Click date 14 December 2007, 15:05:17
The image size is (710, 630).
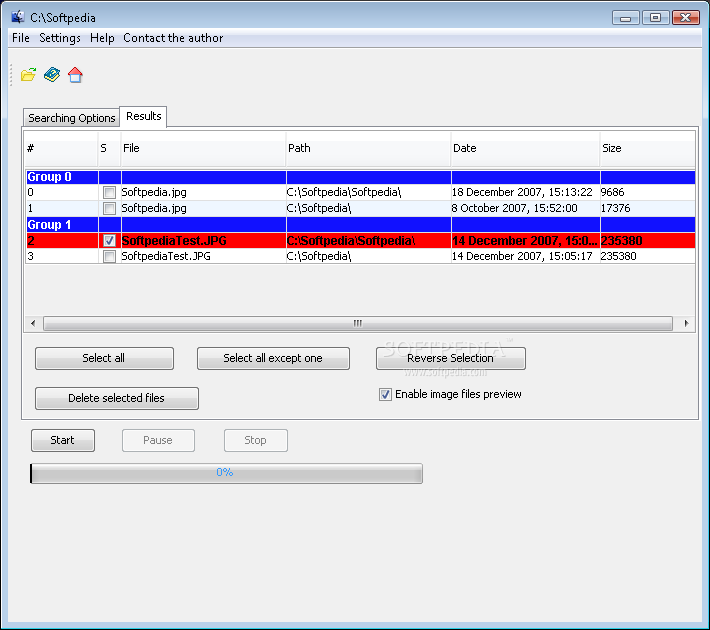pos(522,256)
